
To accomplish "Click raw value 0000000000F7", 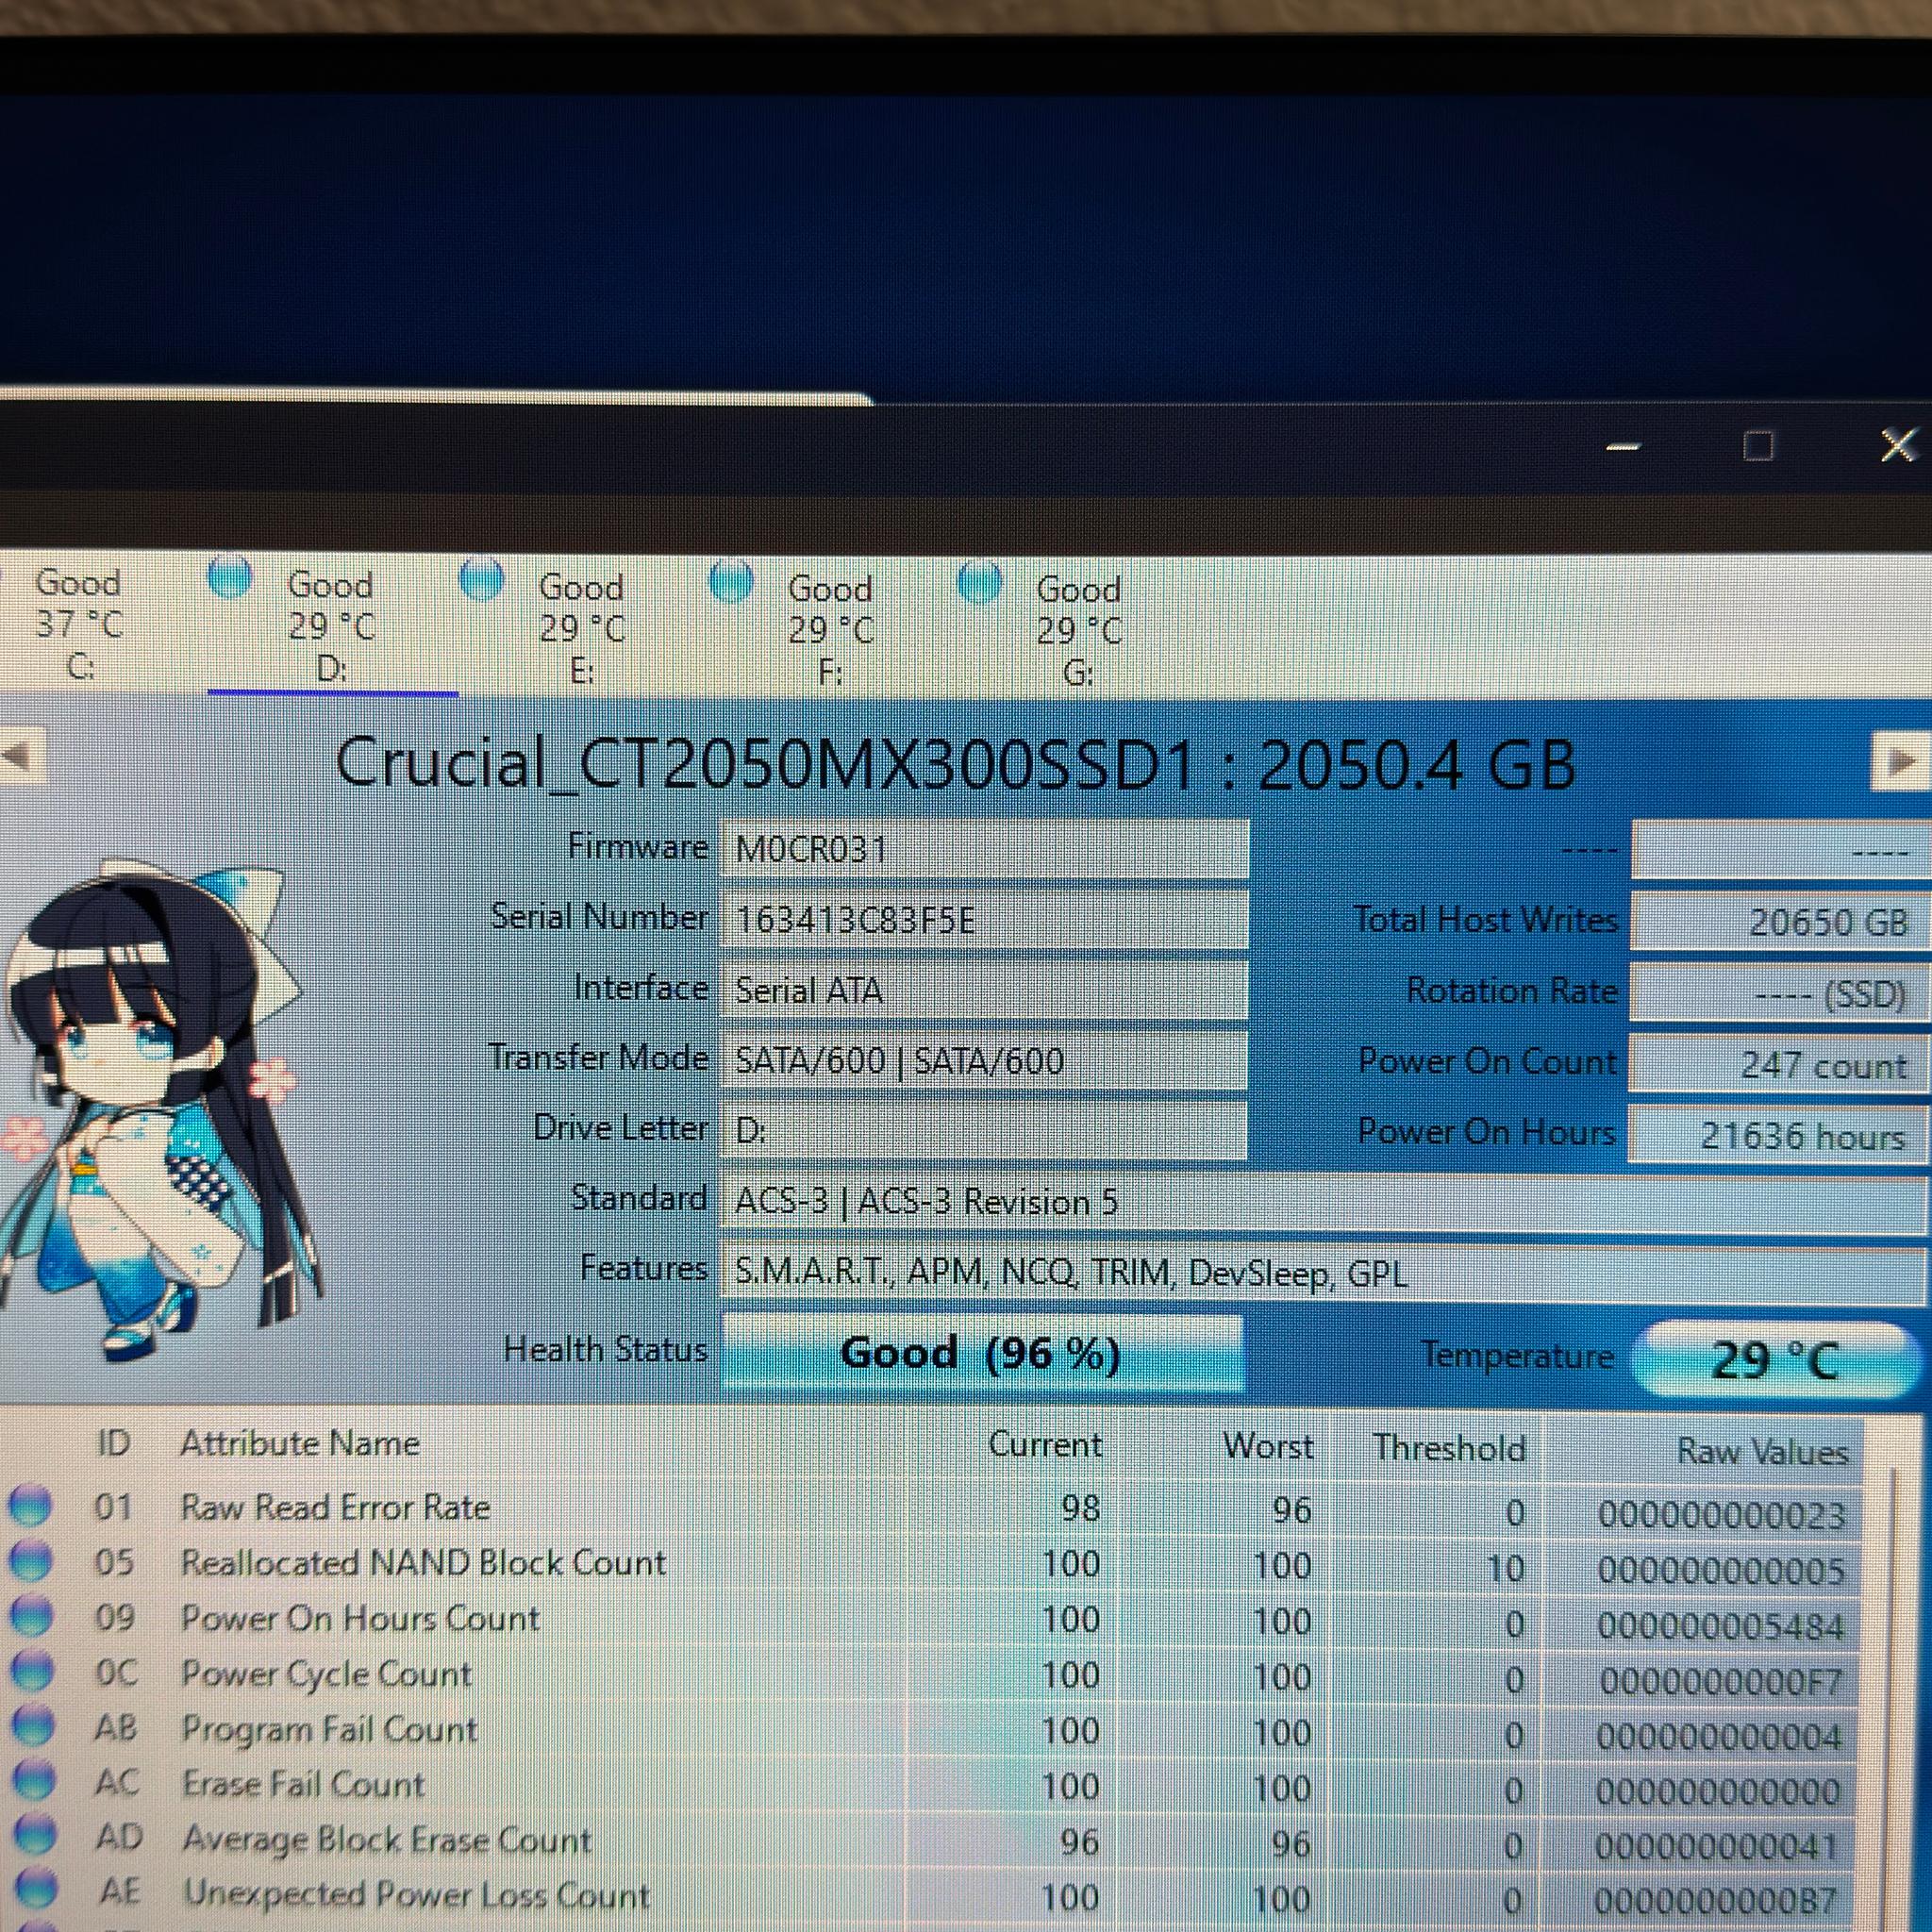I will [x=1720, y=1682].
